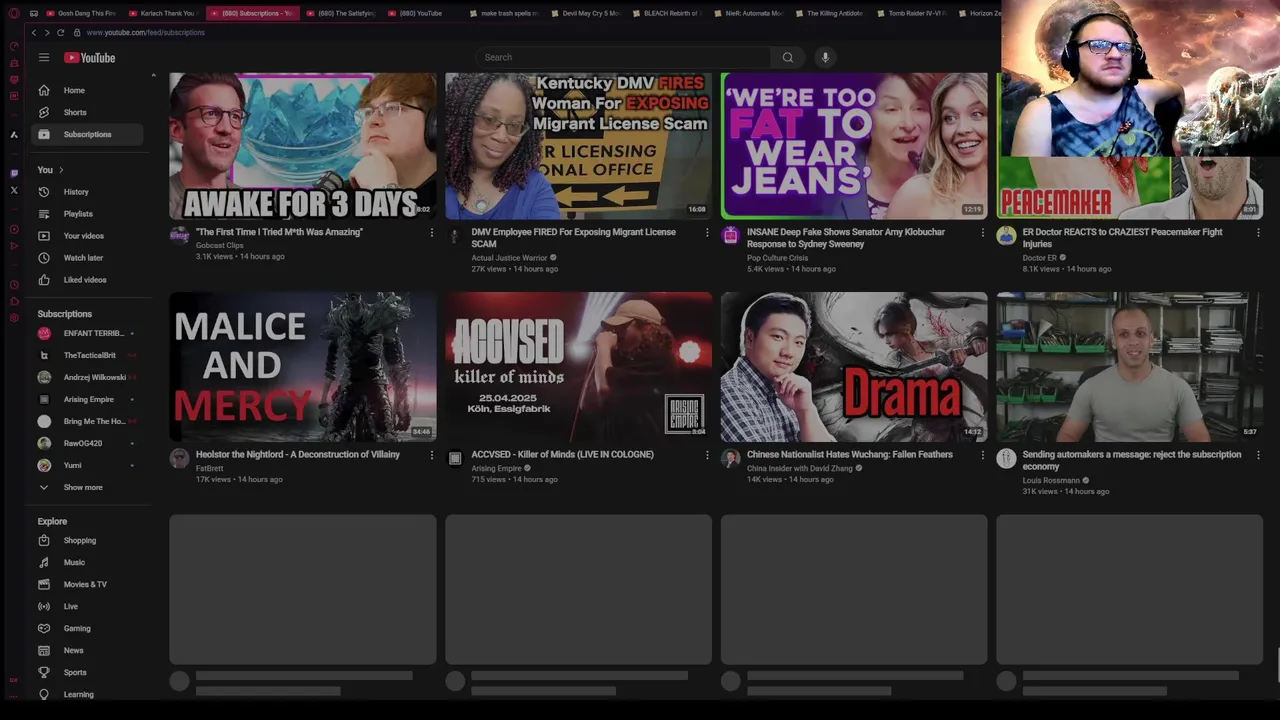The width and height of the screenshot is (1280, 720).
Task: Open Watch later in the sidebar
Action: [88, 258]
